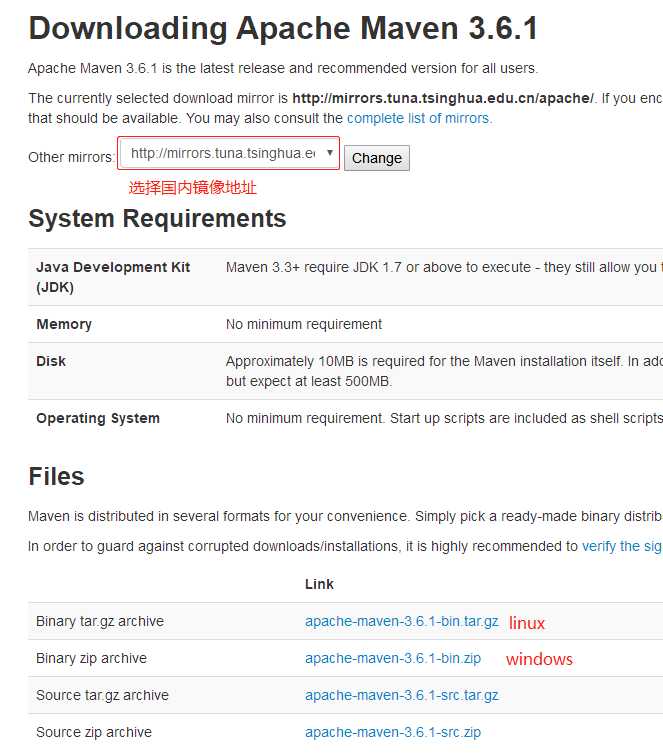Click the 'Binary tar.gz archive' cell
The height and width of the screenshot is (753, 663).
(100, 621)
